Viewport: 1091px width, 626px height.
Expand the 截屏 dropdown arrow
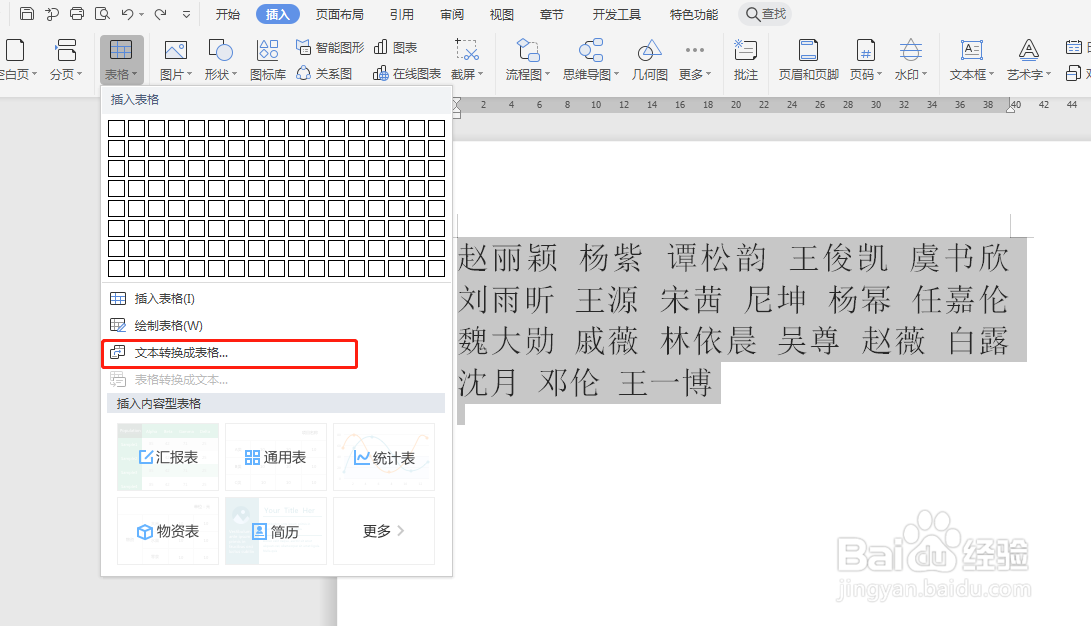[x=480, y=74]
